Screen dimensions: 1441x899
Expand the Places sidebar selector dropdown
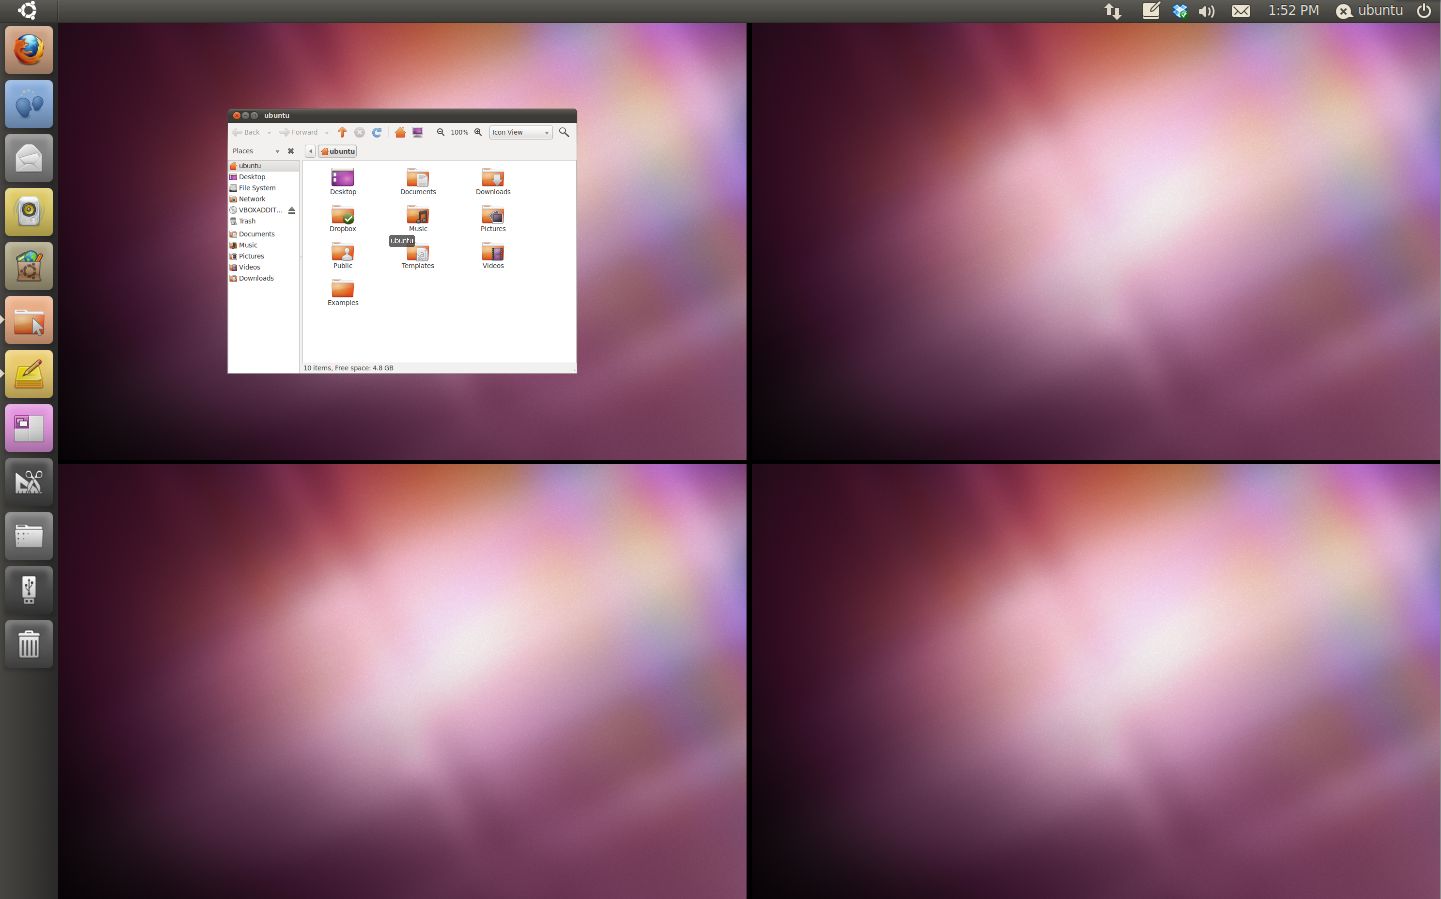point(278,151)
